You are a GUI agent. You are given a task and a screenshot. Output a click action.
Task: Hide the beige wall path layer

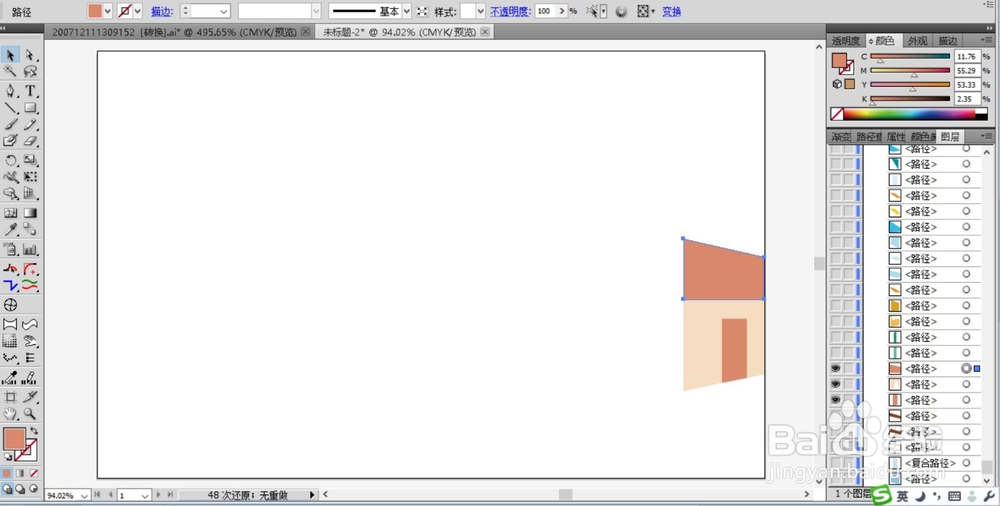pos(835,384)
